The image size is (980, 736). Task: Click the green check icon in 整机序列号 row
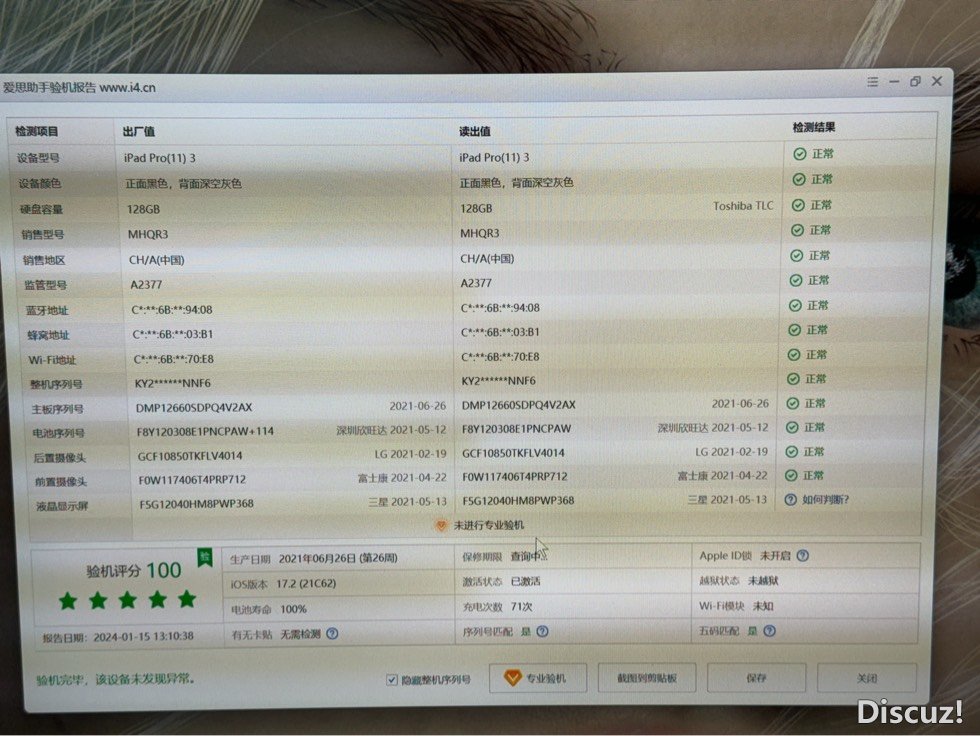click(x=793, y=379)
